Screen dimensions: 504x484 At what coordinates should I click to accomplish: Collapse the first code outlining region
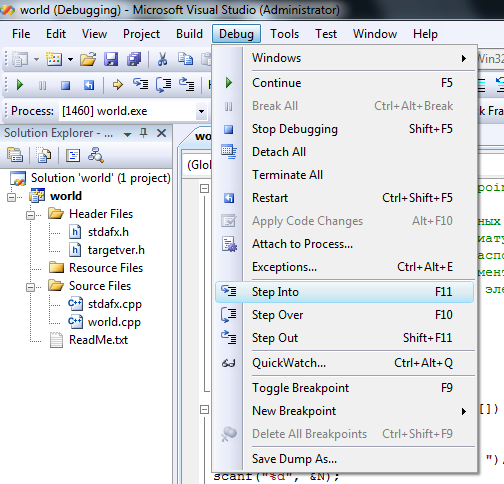[204, 189]
